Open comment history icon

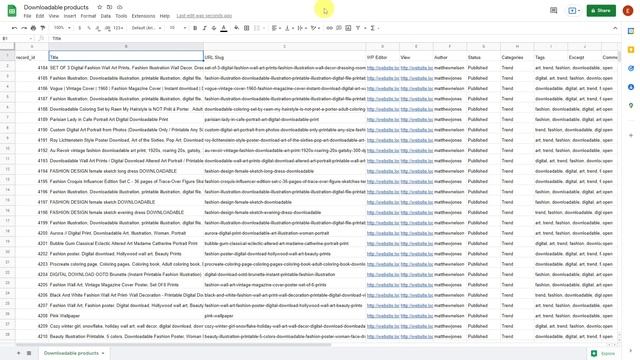tap(553, 11)
